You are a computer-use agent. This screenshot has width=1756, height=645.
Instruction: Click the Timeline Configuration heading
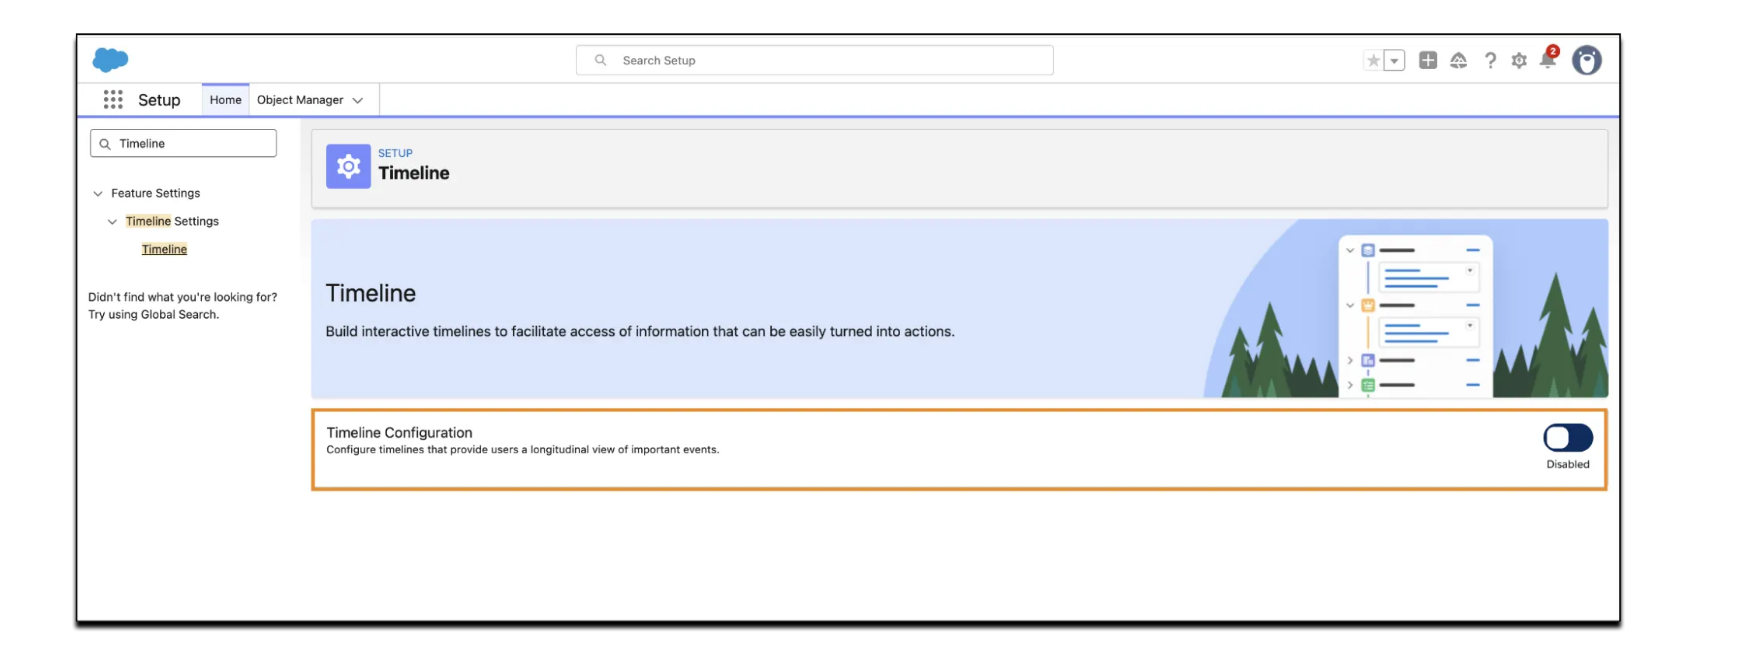tap(399, 432)
